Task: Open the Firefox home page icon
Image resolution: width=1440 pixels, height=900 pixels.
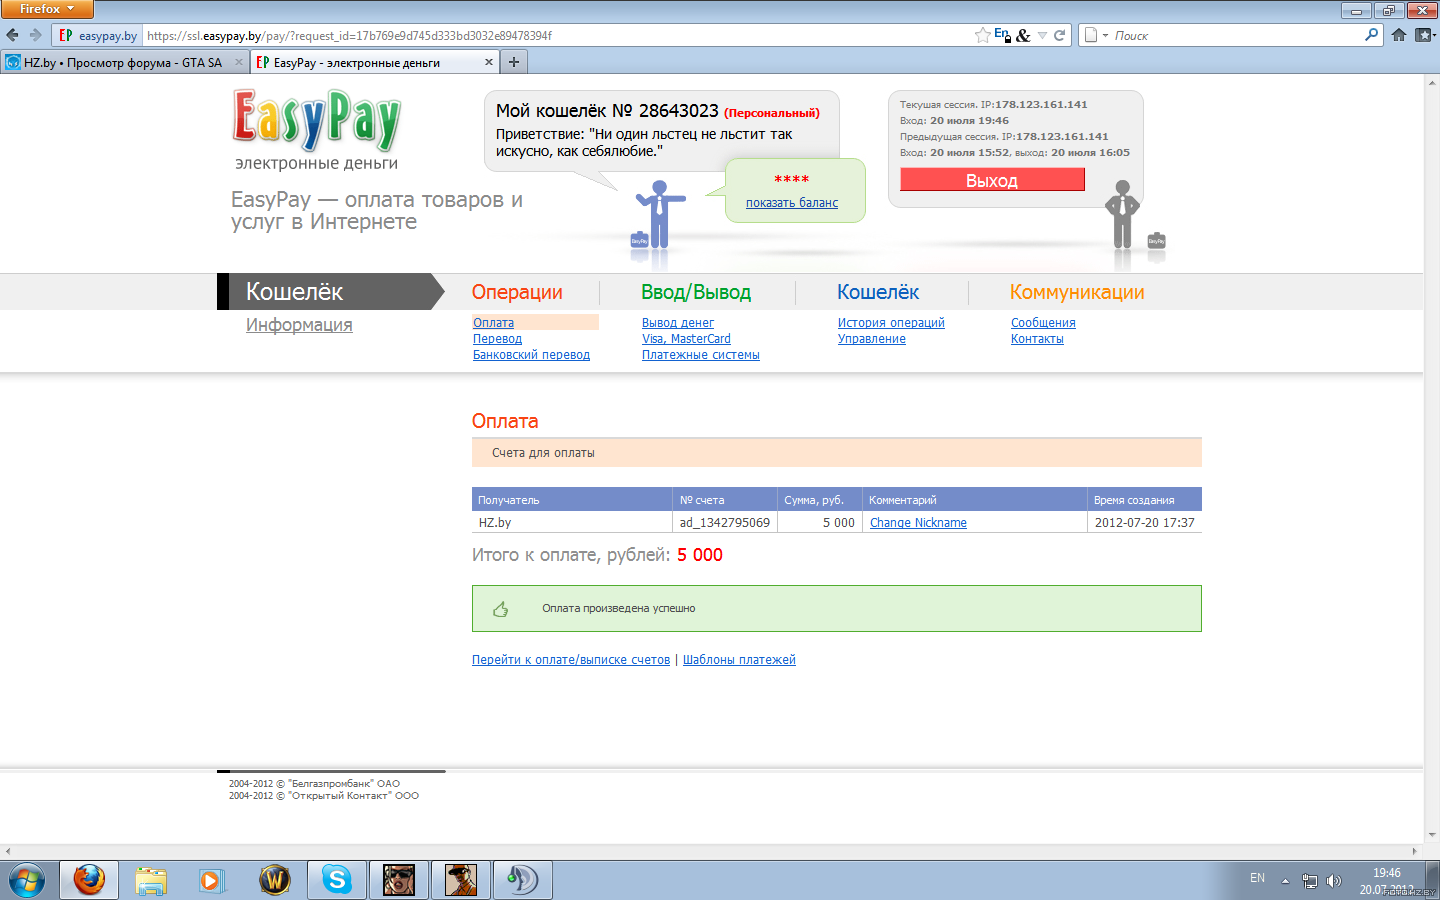Action: point(1399,35)
